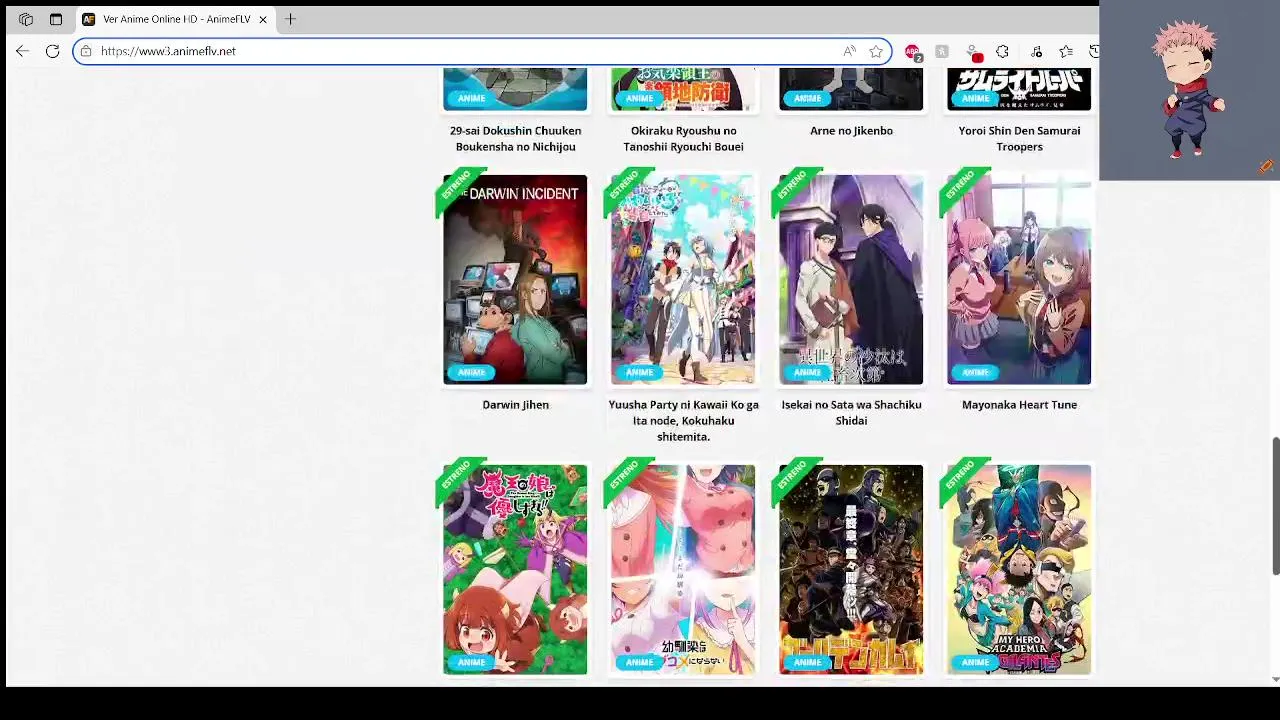1280x720 pixels.
Task: Click the chibi Itadori desktop mascot
Action: 1188,90
